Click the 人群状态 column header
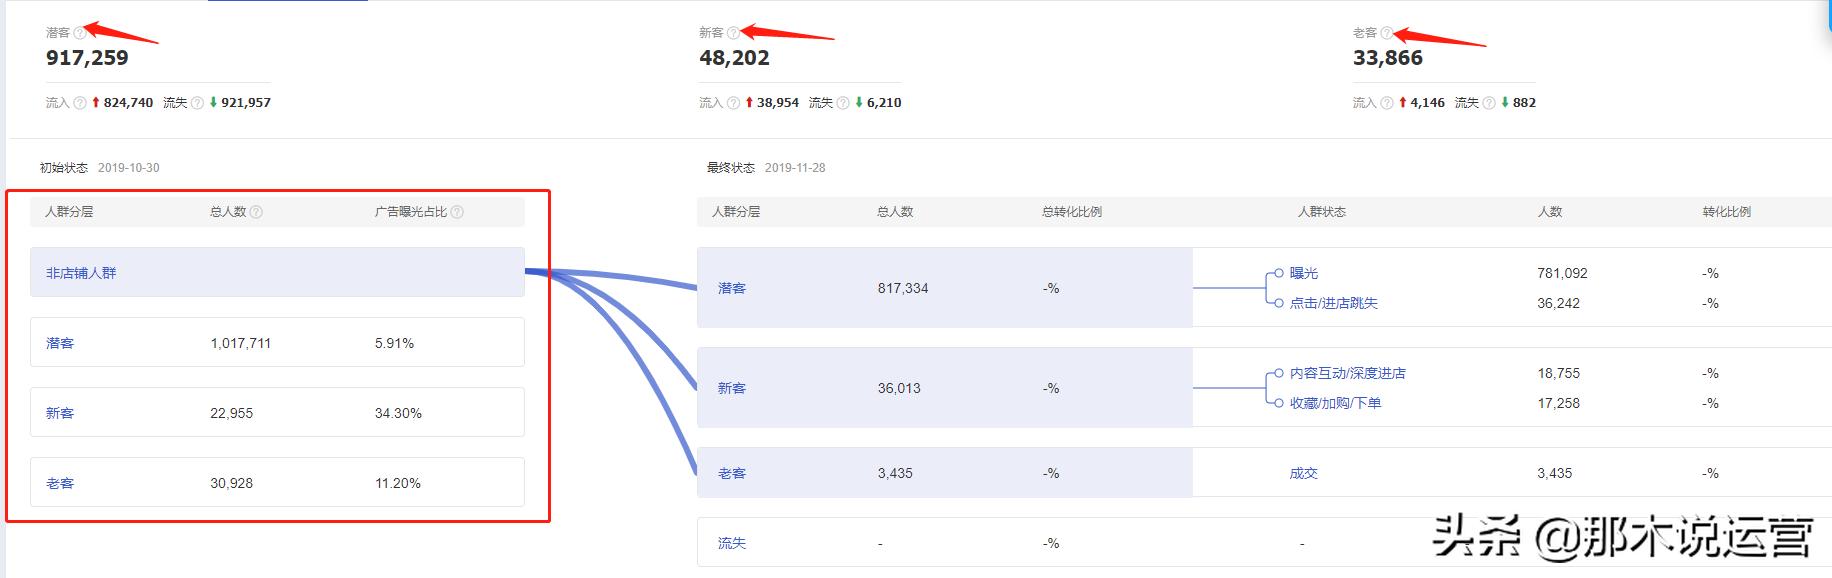This screenshot has width=1832, height=578. (1322, 212)
